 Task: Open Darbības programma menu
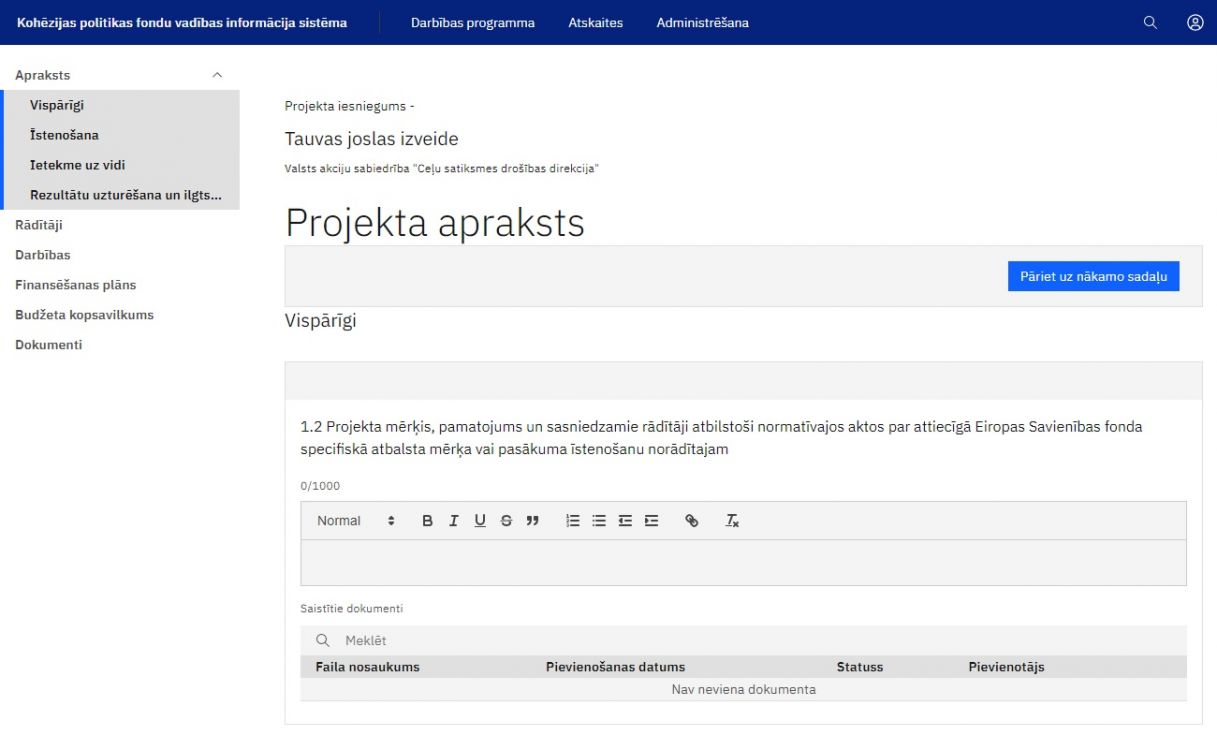point(473,22)
